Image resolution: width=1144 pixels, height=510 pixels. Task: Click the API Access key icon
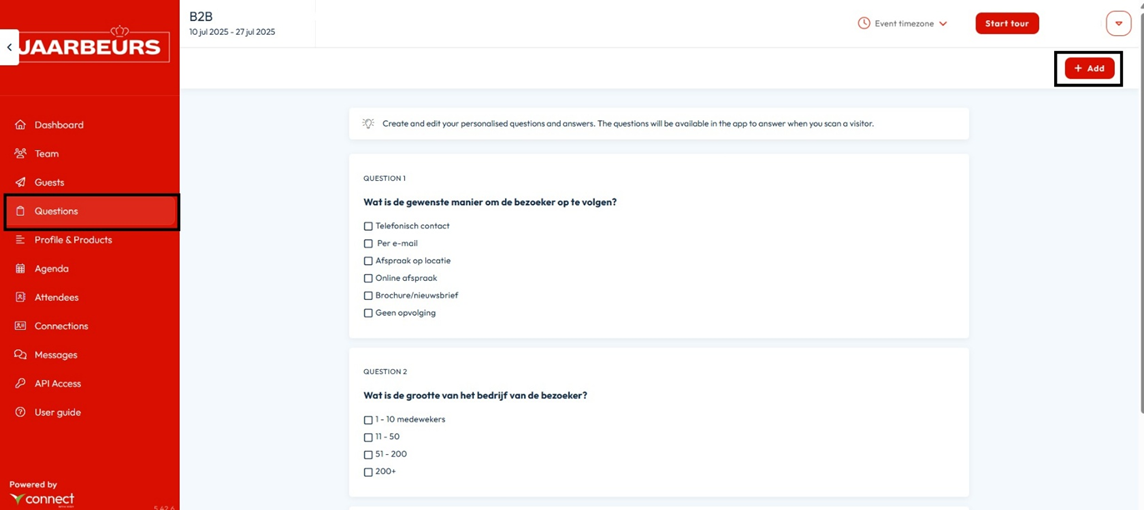[20, 384]
